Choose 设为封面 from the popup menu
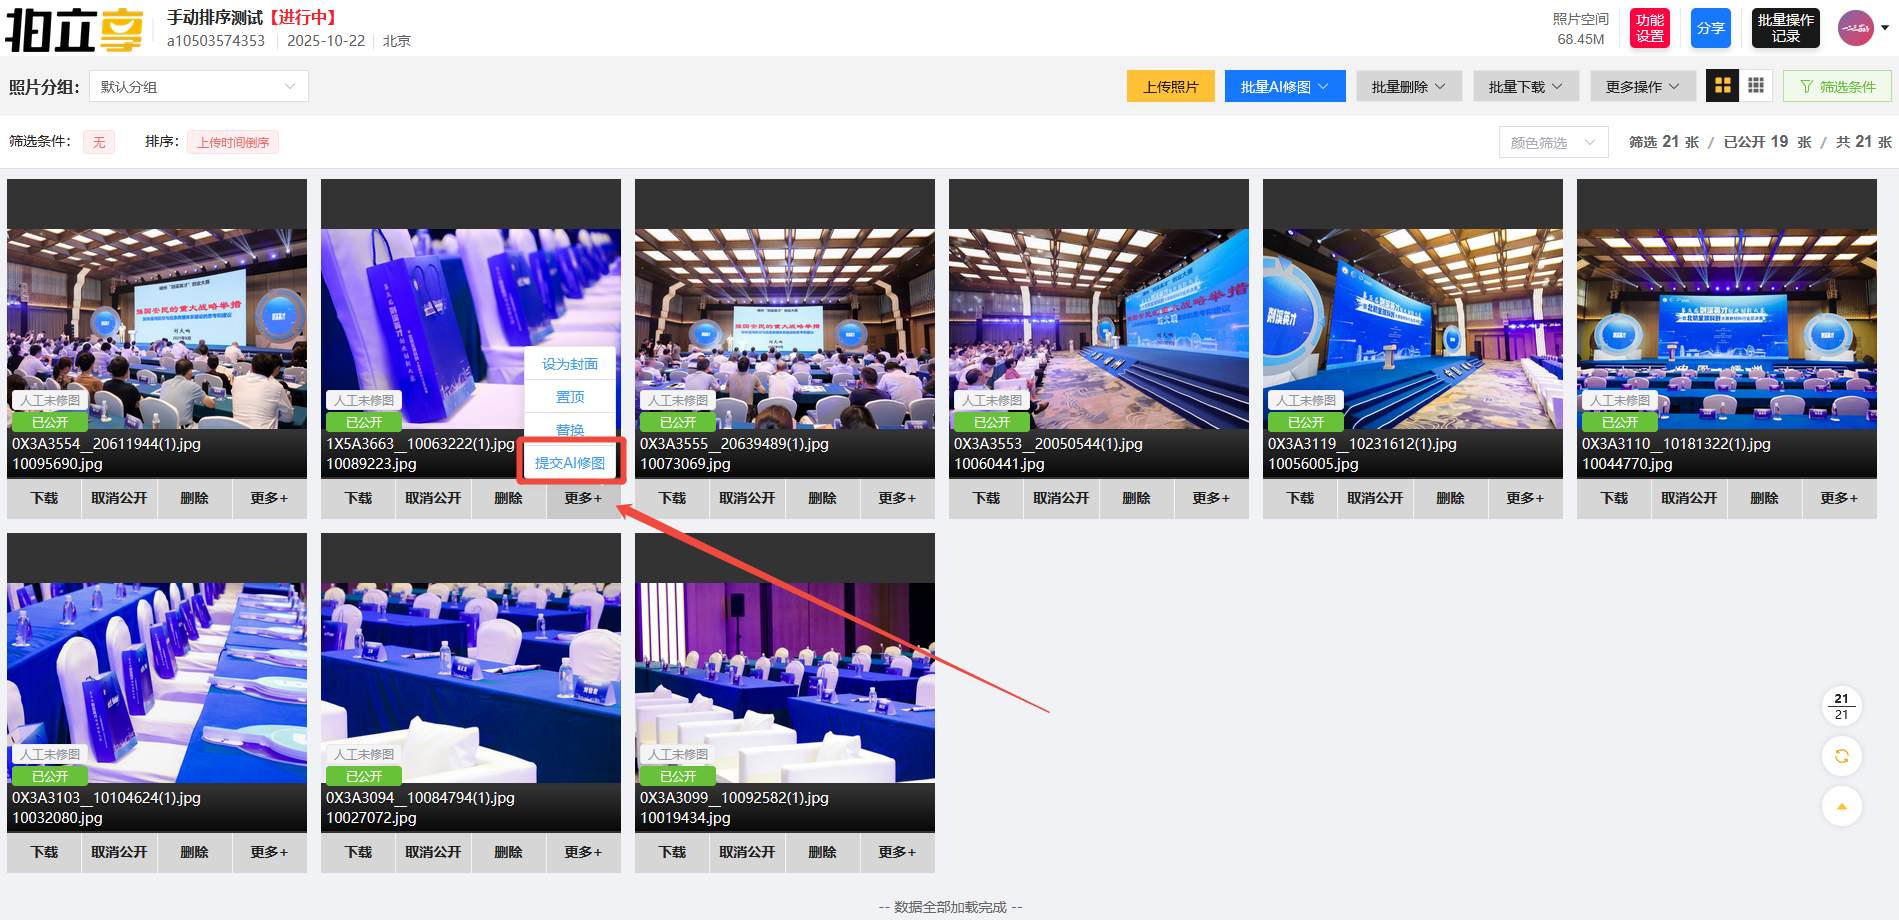 pos(570,364)
